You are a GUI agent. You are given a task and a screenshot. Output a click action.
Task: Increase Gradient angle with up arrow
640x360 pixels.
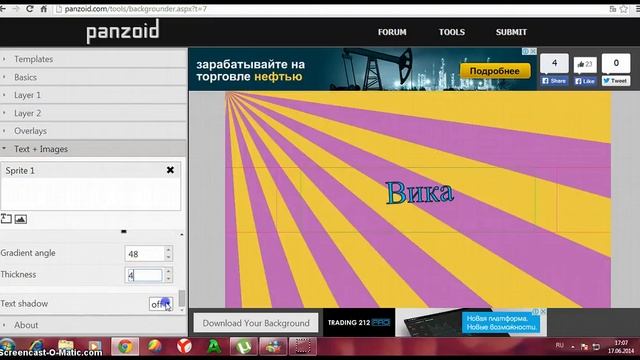click(168, 250)
